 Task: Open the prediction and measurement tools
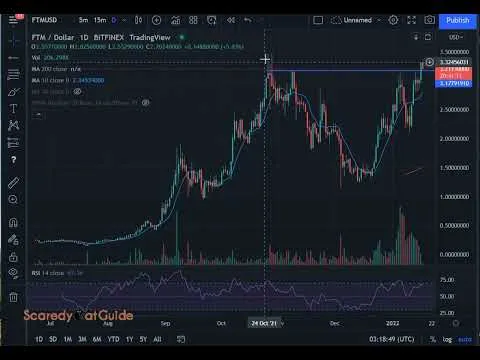13,143
